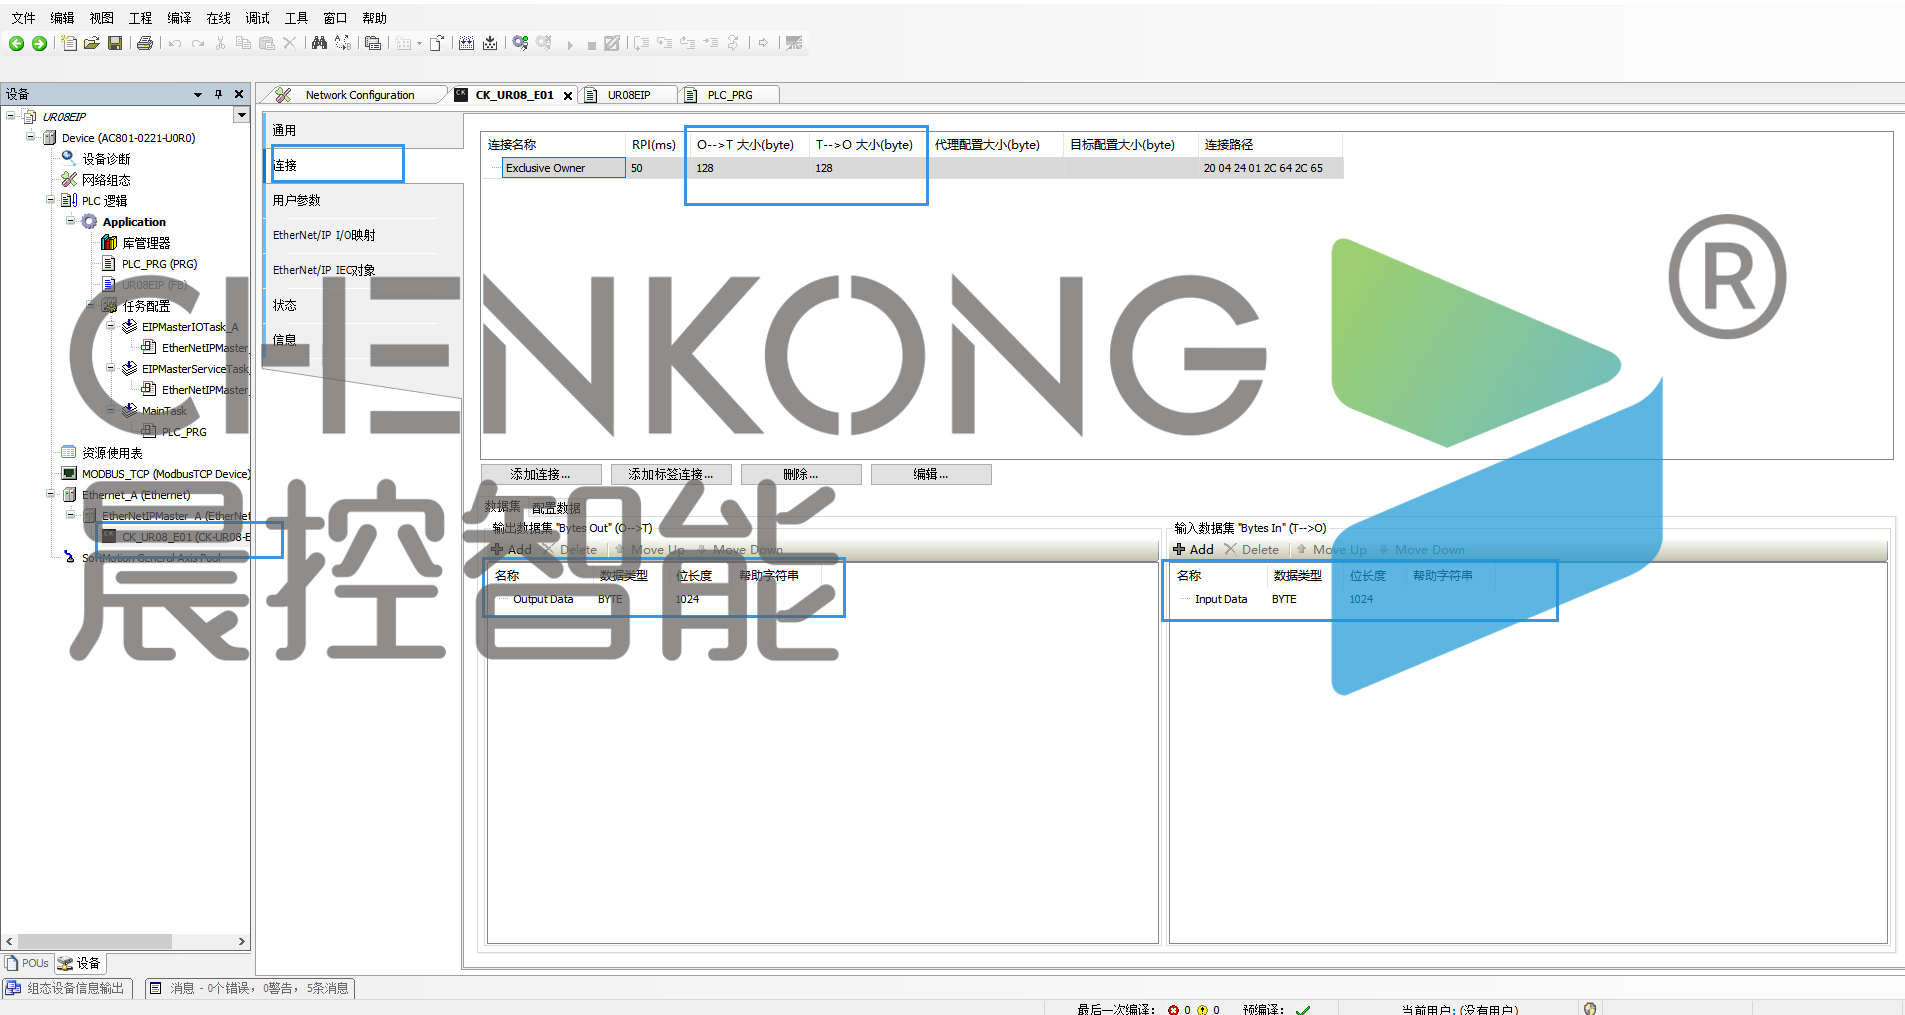The height and width of the screenshot is (1015, 1905).
Task: Click the download arrow toolbar icon
Action: (490, 43)
